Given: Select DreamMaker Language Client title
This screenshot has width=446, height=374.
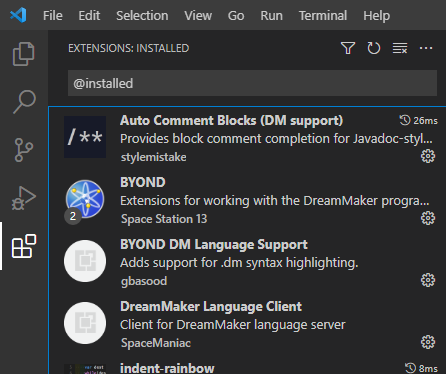Looking at the screenshot, I should point(211,307).
